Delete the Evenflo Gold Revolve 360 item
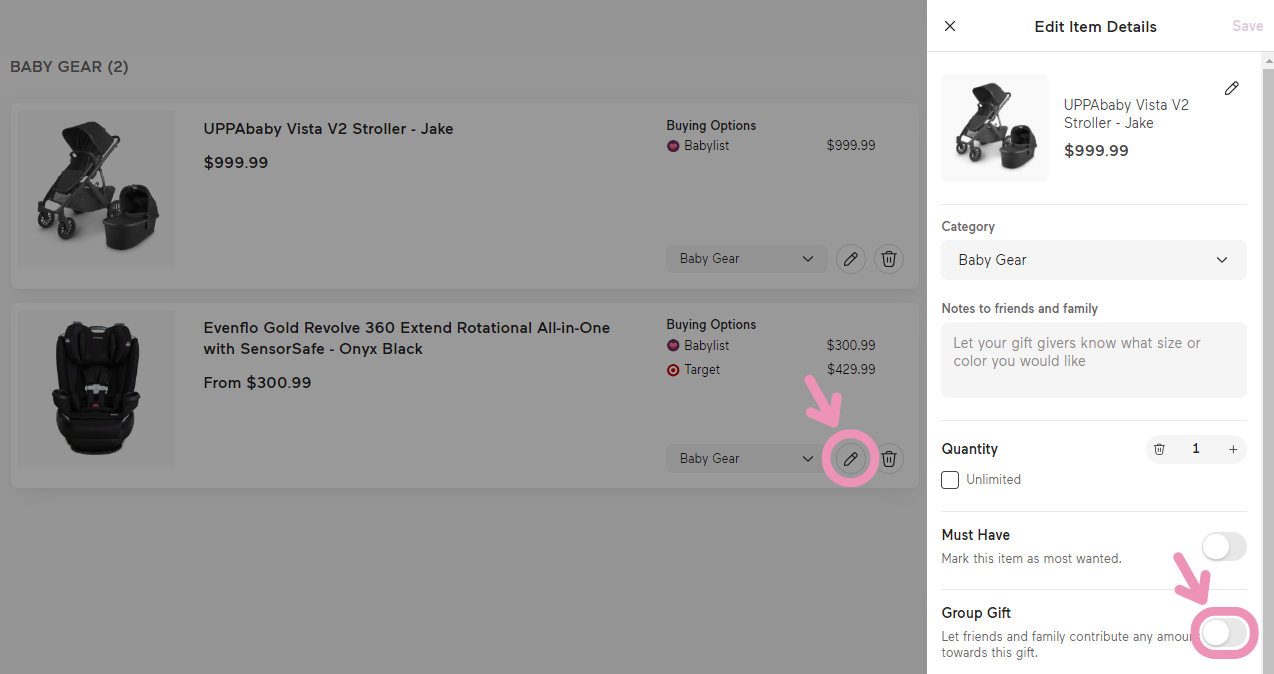 (889, 459)
